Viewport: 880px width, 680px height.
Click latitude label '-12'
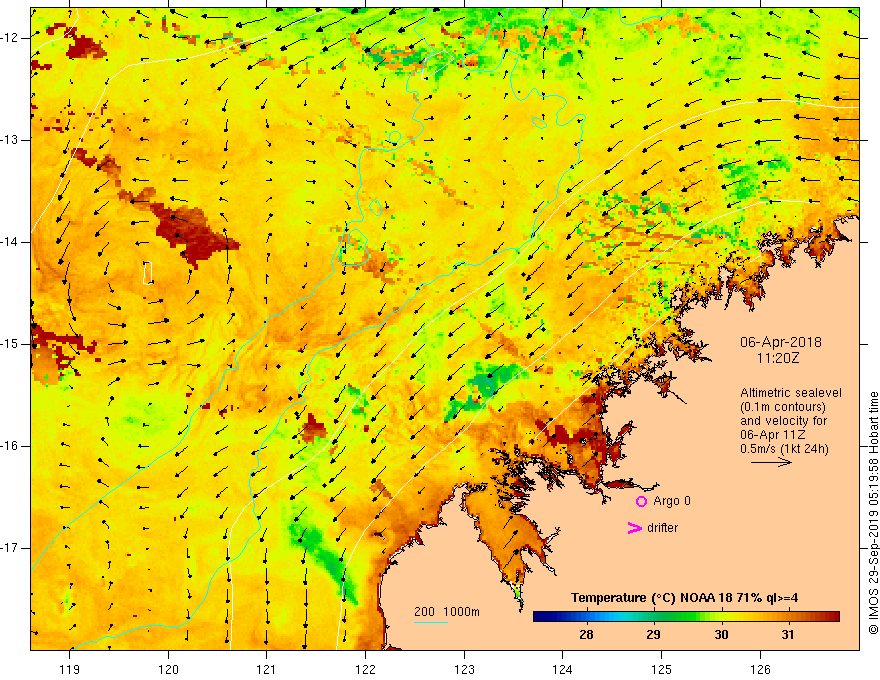[x=10, y=38]
